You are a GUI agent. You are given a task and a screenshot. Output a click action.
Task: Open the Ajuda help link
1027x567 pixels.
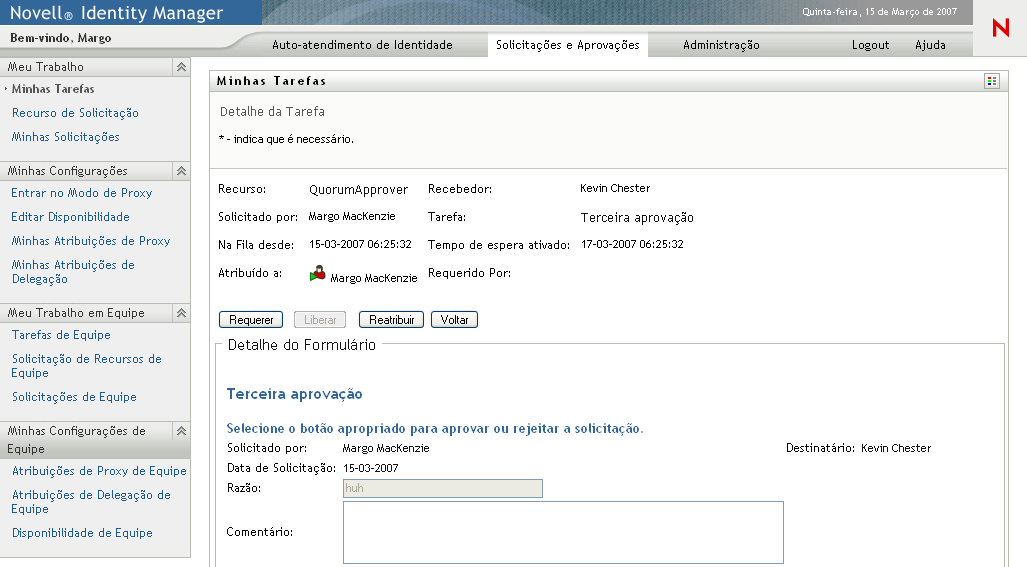(x=930, y=45)
